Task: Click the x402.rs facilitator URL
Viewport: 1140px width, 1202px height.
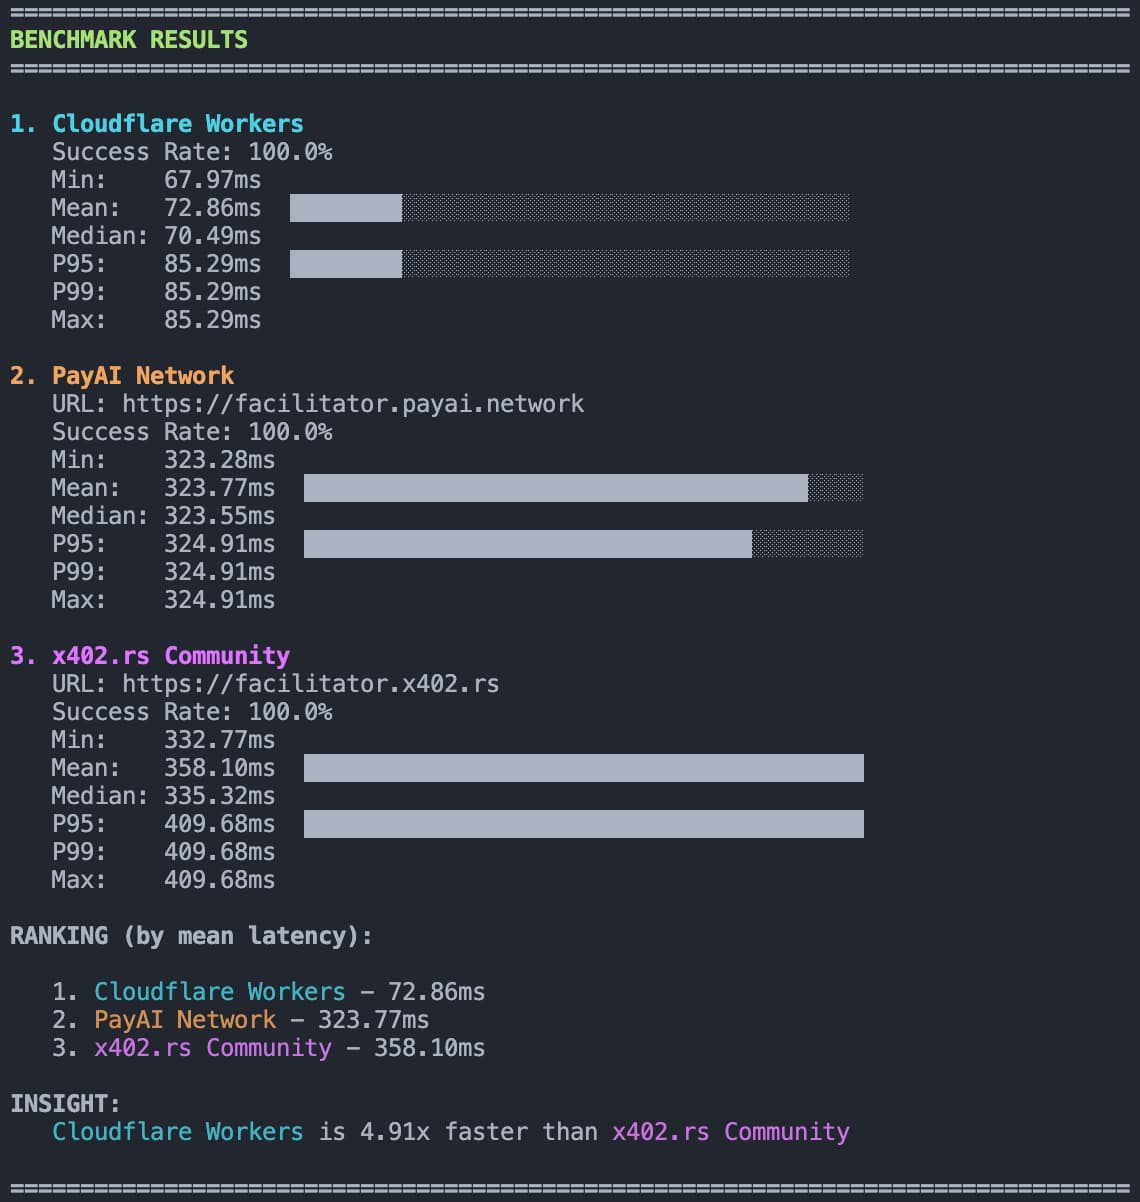Action: [x=310, y=684]
